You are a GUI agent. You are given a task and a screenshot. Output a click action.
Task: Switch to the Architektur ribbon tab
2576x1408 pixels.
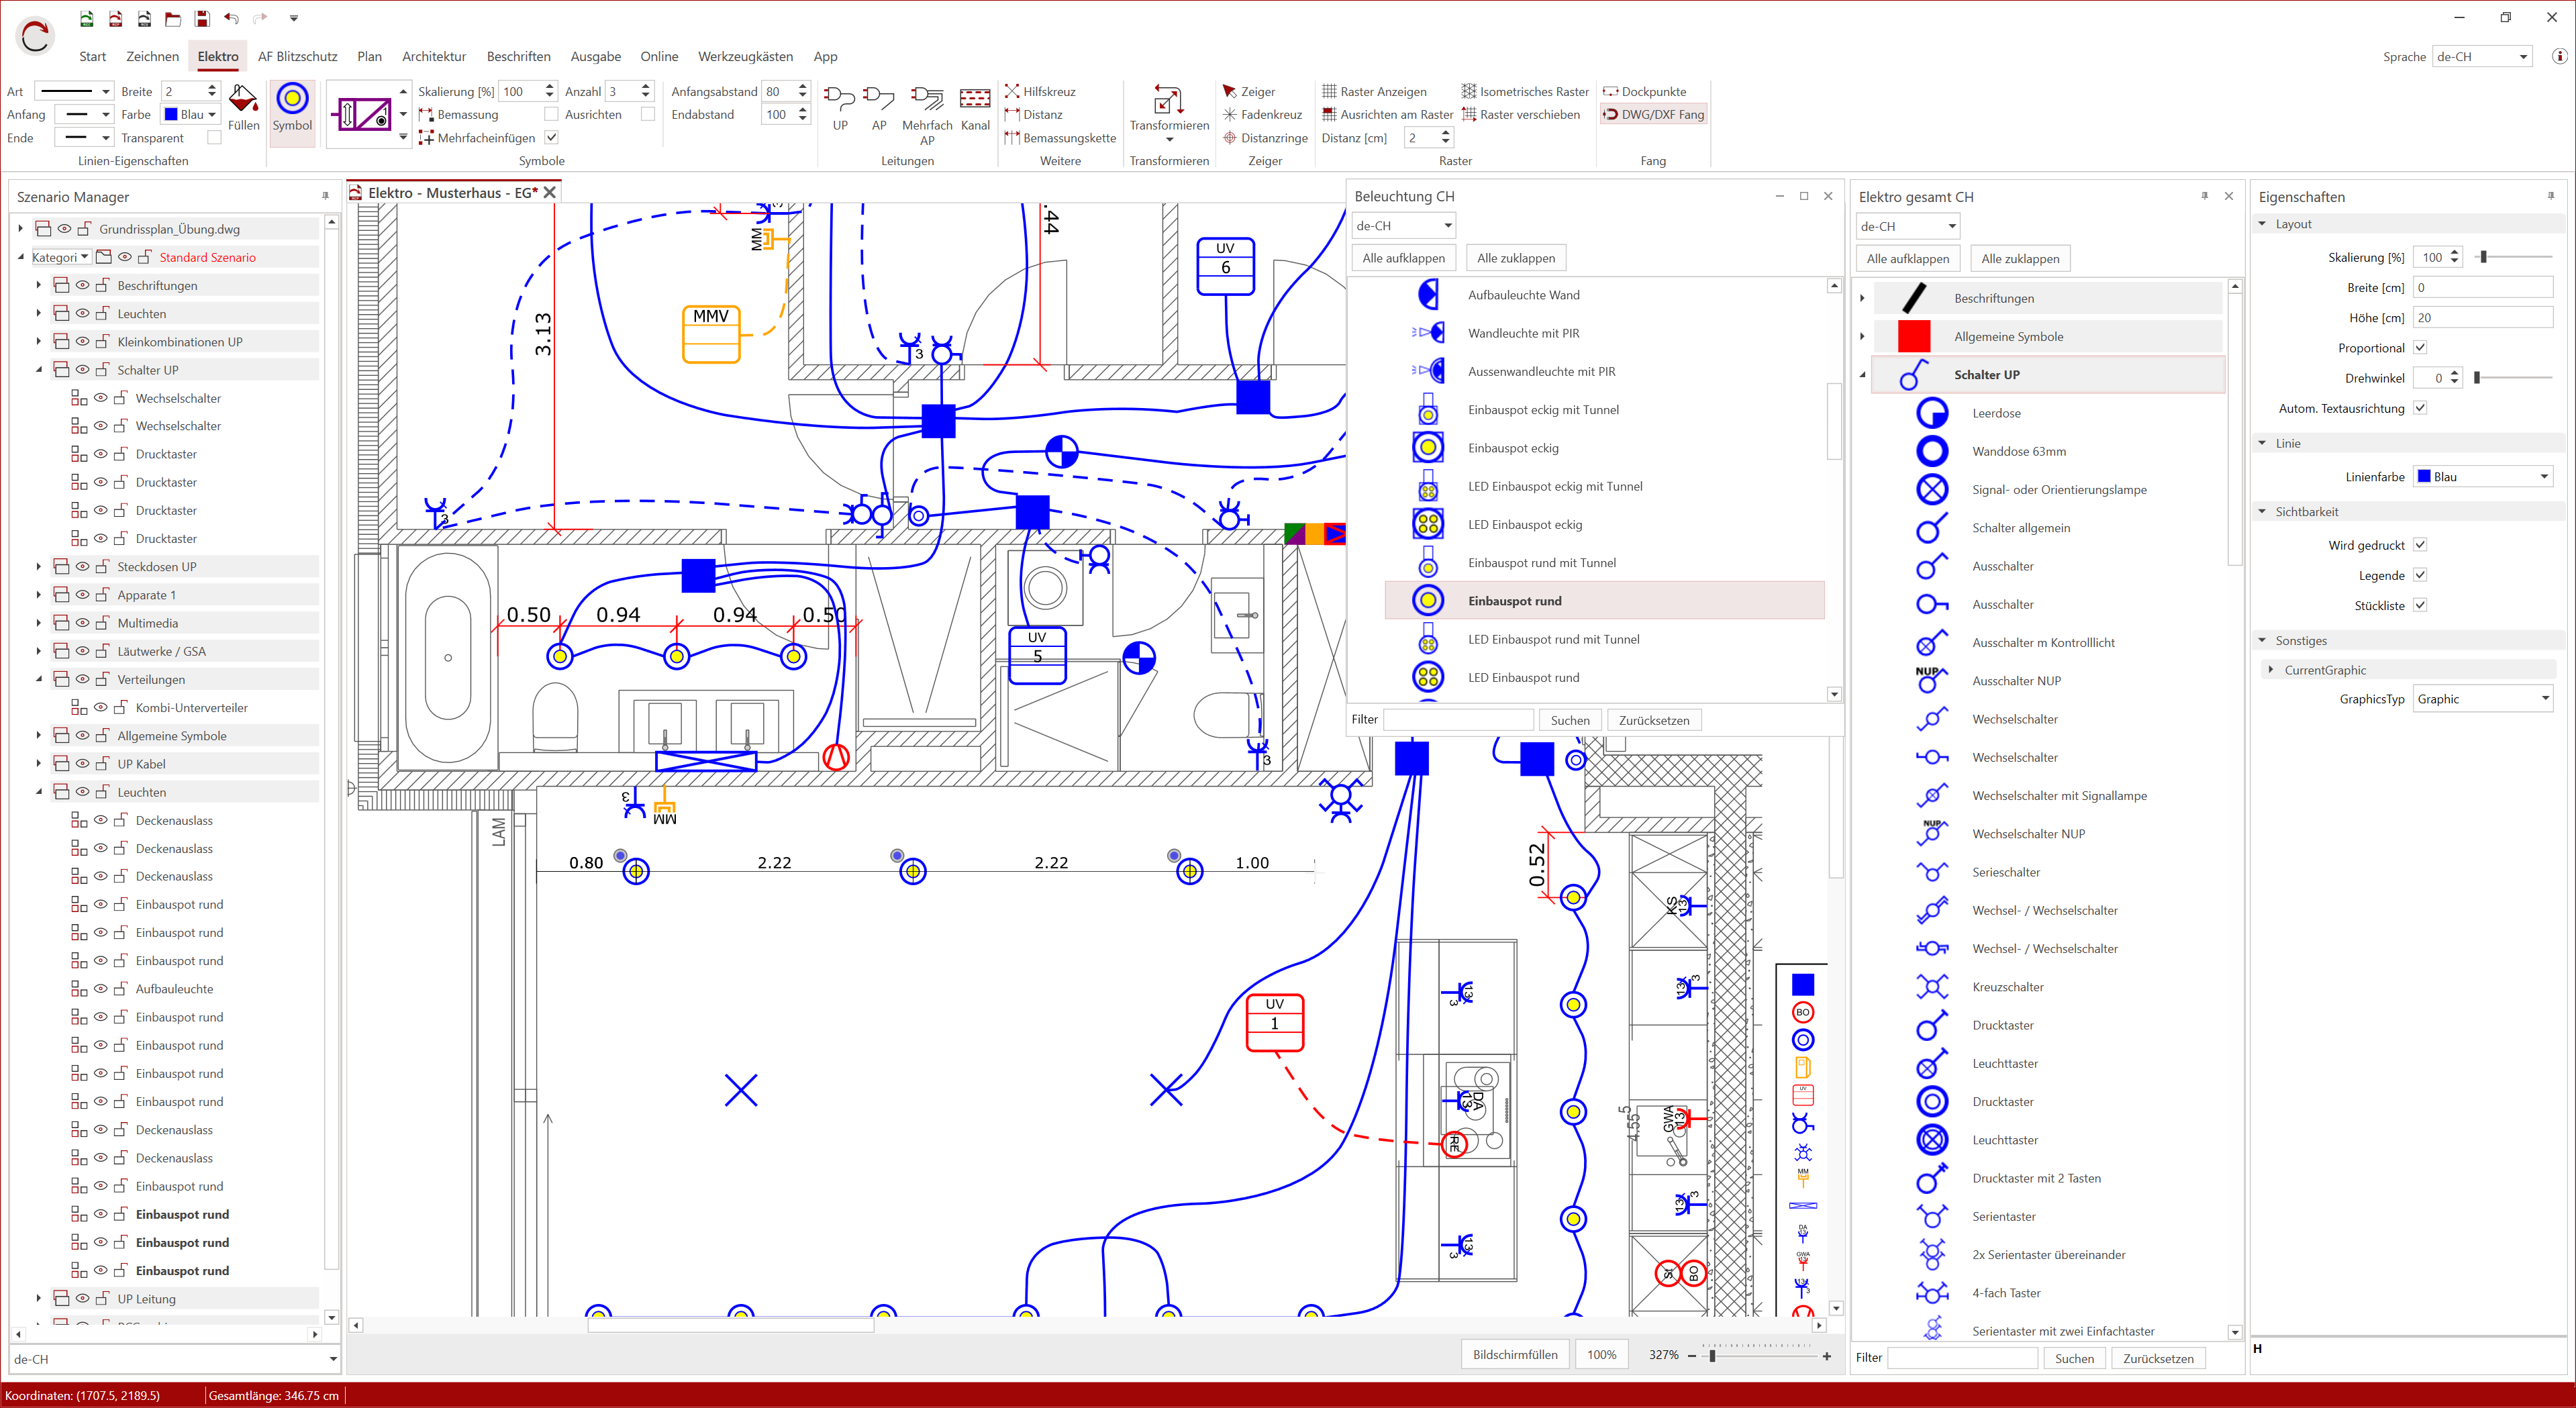[433, 56]
